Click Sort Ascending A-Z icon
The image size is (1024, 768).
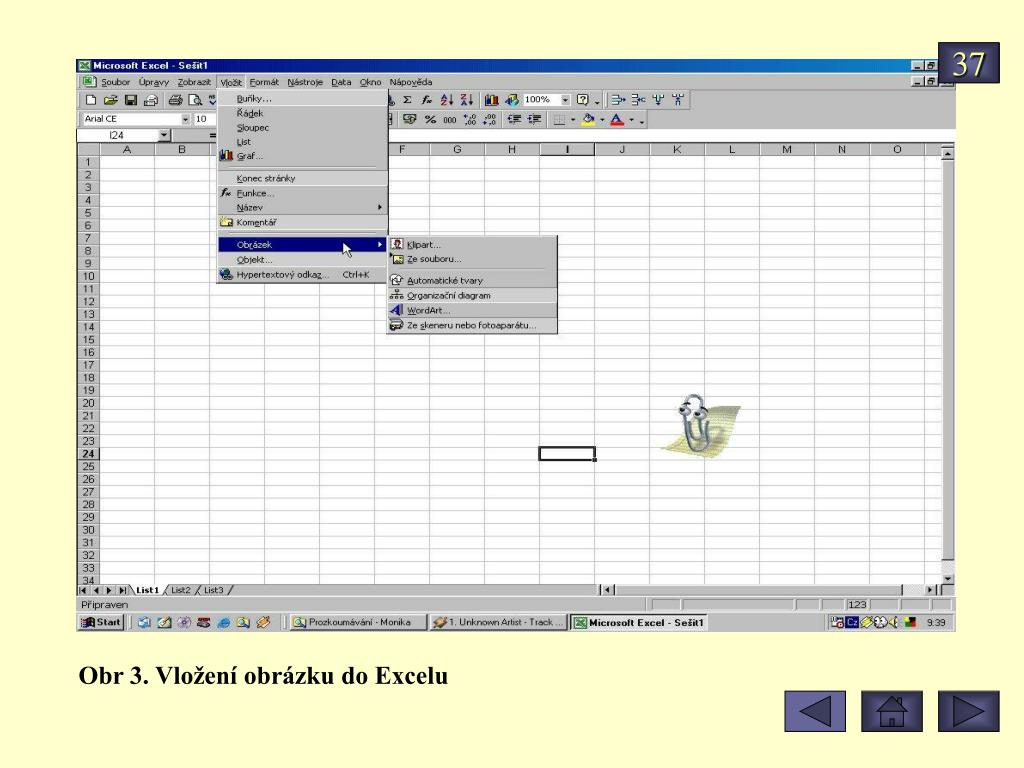pyautogui.click(x=447, y=100)
